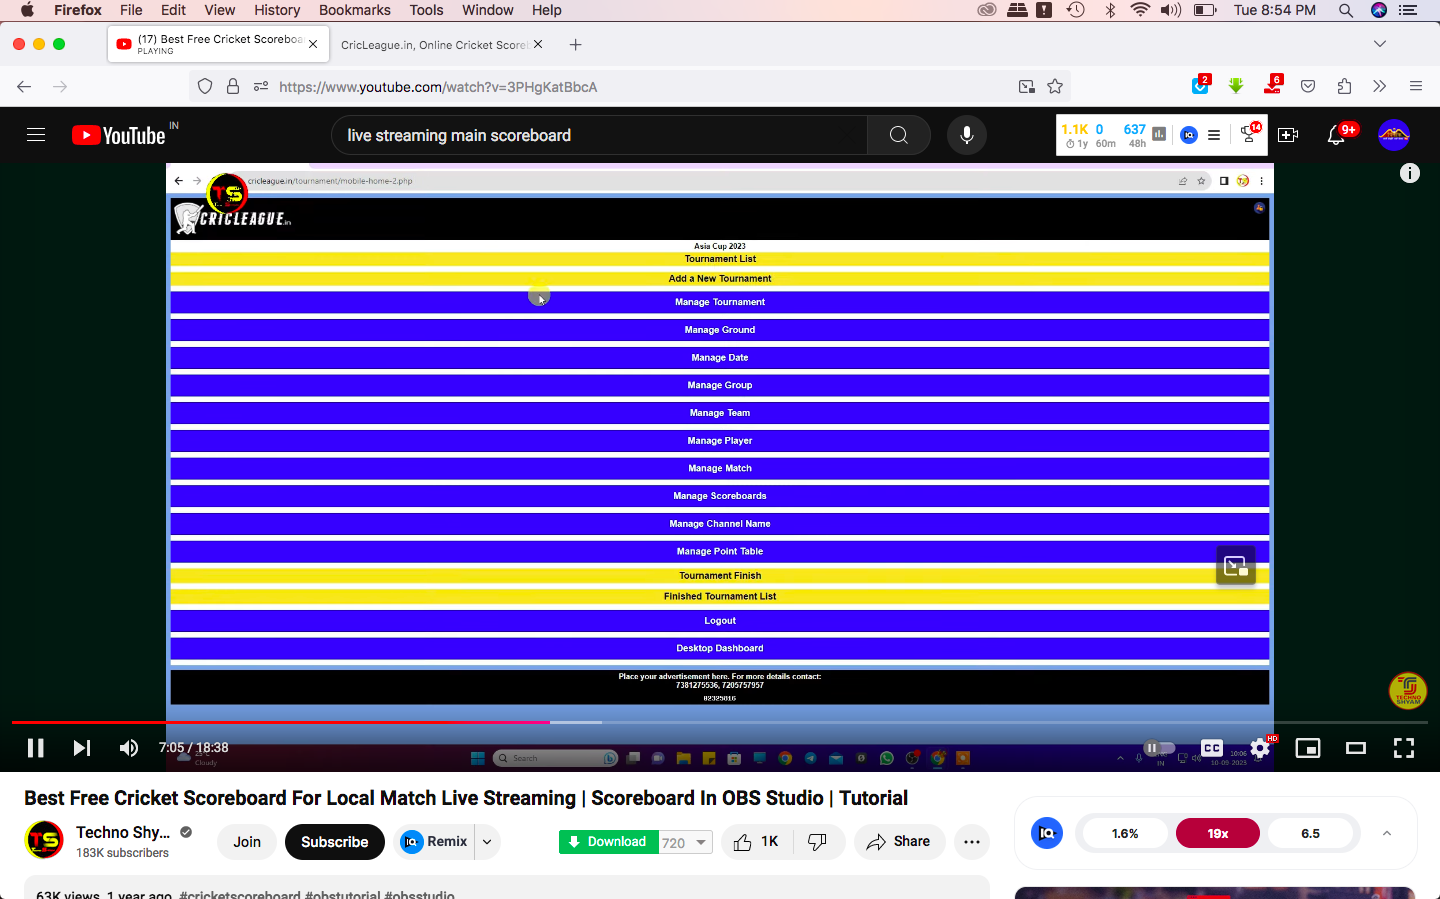Open Remix options dropdown arrow
The width and height of the screenshot is (1440, 899).
[487, 842]
